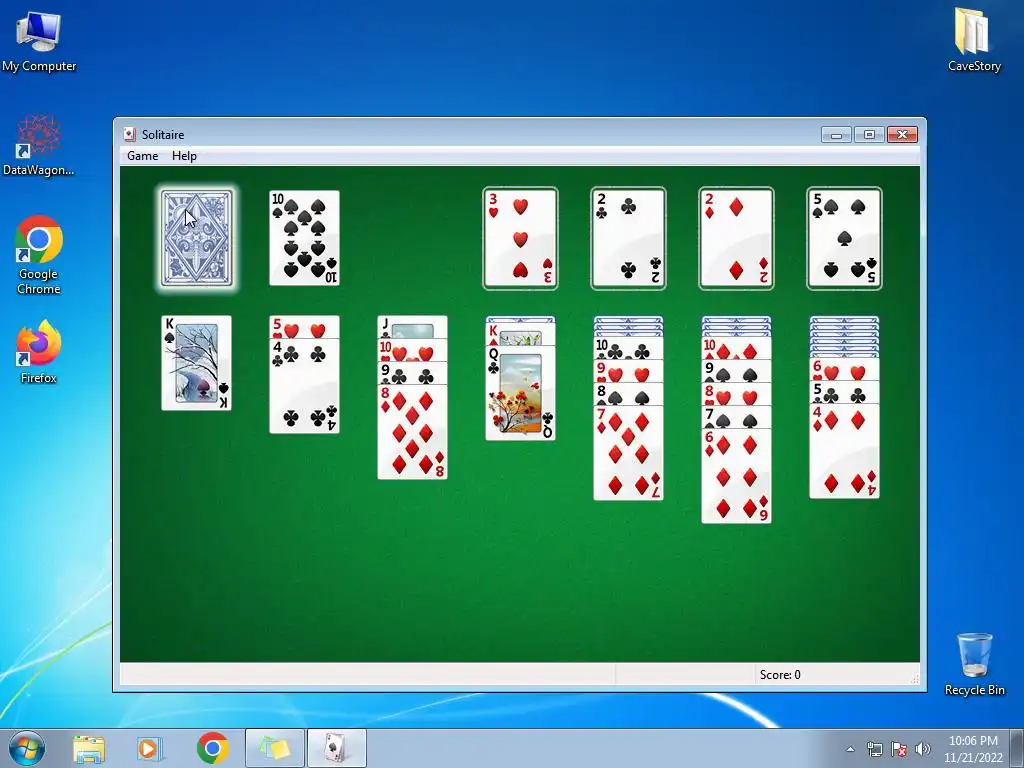Viewport: 1024px width, 768px height.
Task: Draw a card from the stock deck
Action: [x=197, y=238]
